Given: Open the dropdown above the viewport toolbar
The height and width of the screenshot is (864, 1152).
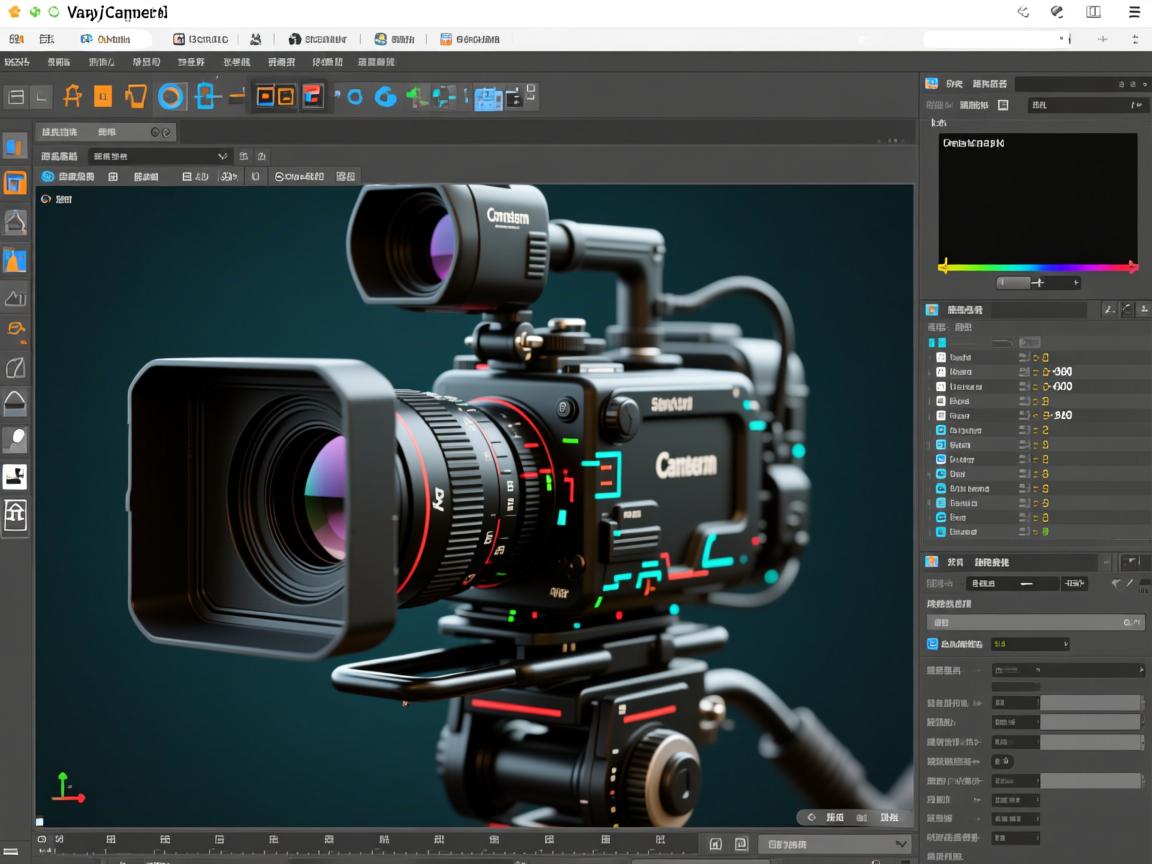Looking at the screenshot, I should [x=160, y=156].
